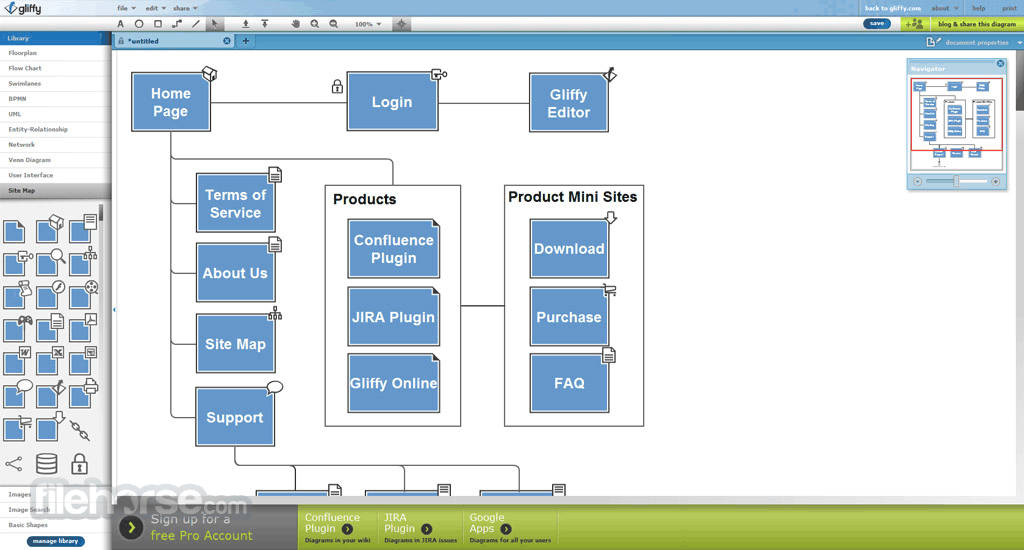Open the share menu dropdown

click(x=185, y=8)
